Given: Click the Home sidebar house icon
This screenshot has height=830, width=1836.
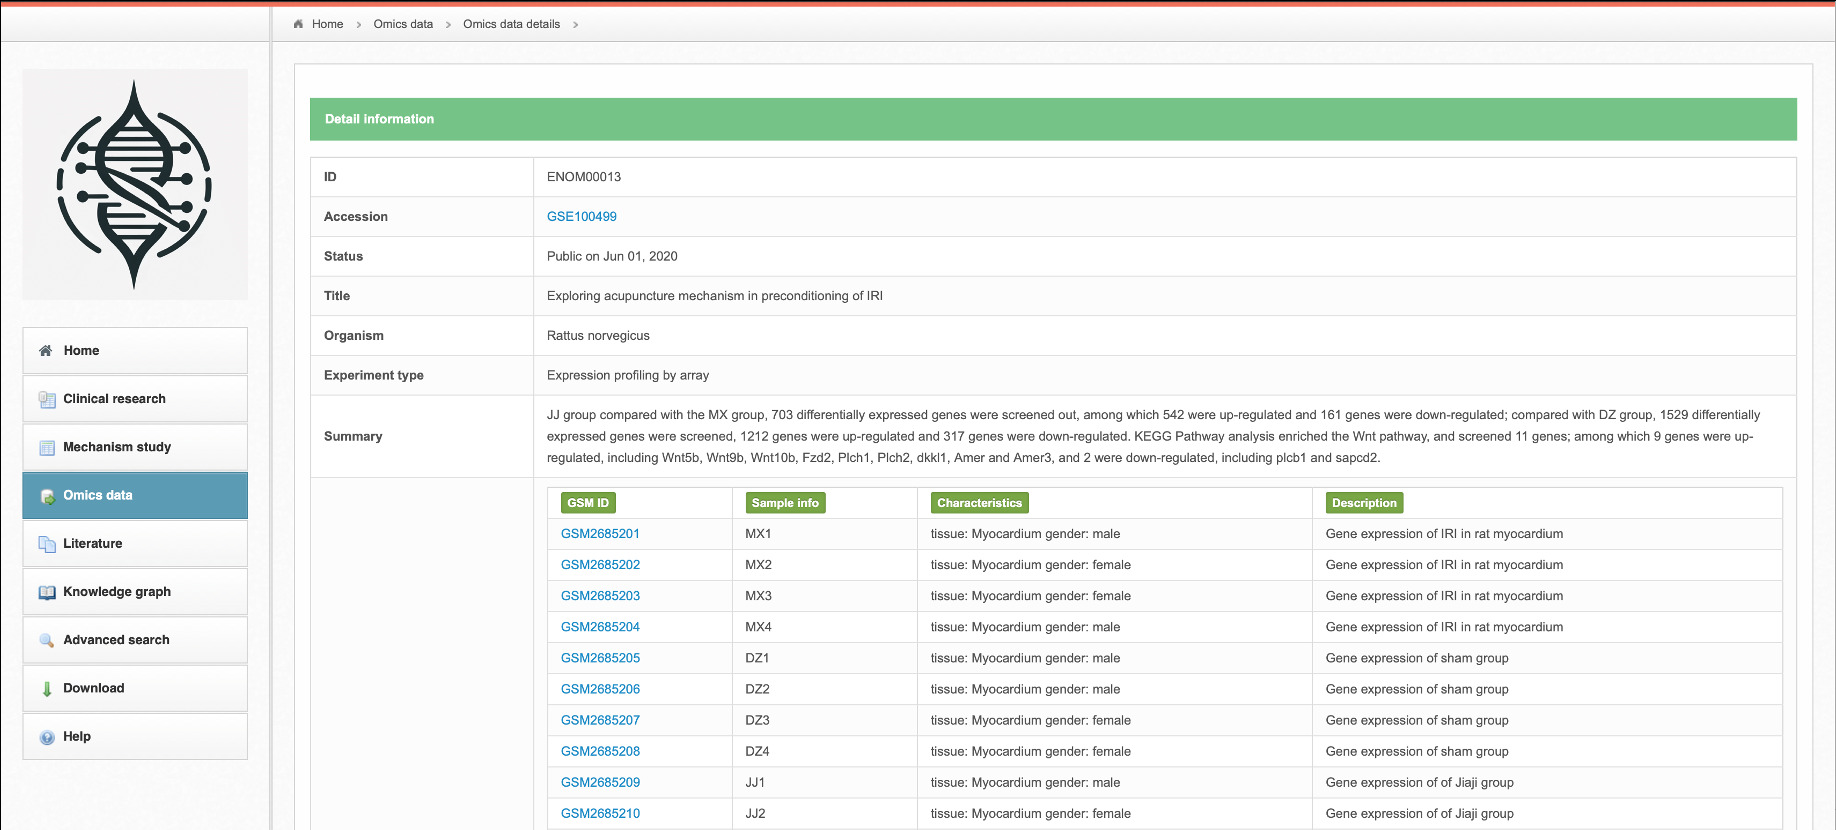Looking at the screenshot, I should (x=46, y=351).
